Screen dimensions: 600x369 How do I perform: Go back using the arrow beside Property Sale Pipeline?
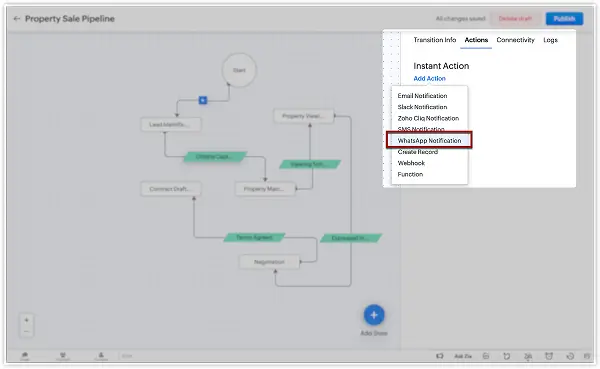16,19
